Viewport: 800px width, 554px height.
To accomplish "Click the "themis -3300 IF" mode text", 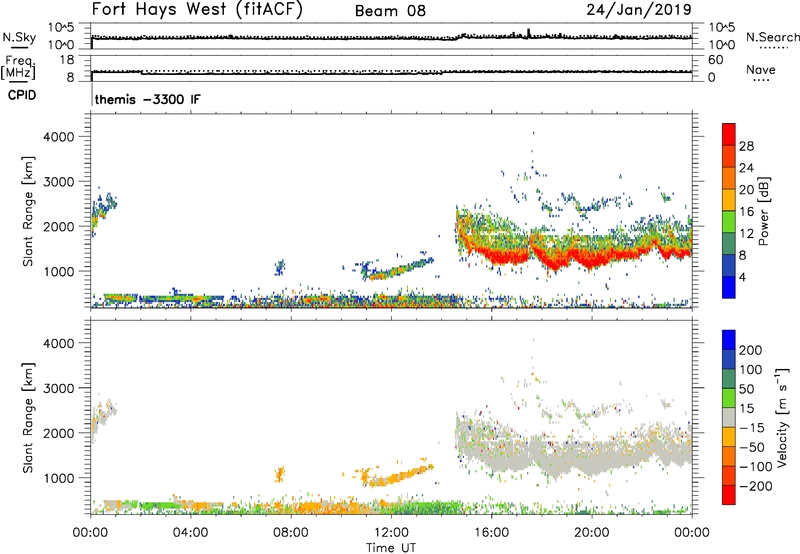I will click(147, 99).
